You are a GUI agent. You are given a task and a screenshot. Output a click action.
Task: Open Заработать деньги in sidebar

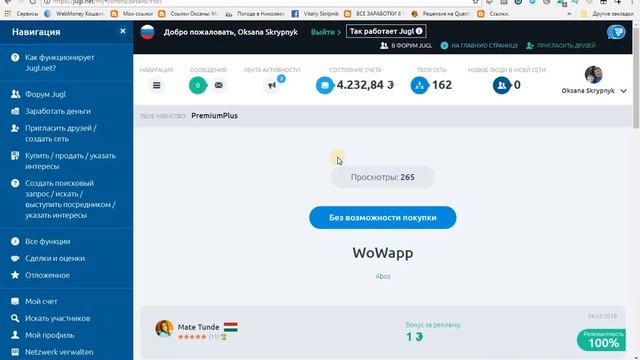(x=58, y=111)
